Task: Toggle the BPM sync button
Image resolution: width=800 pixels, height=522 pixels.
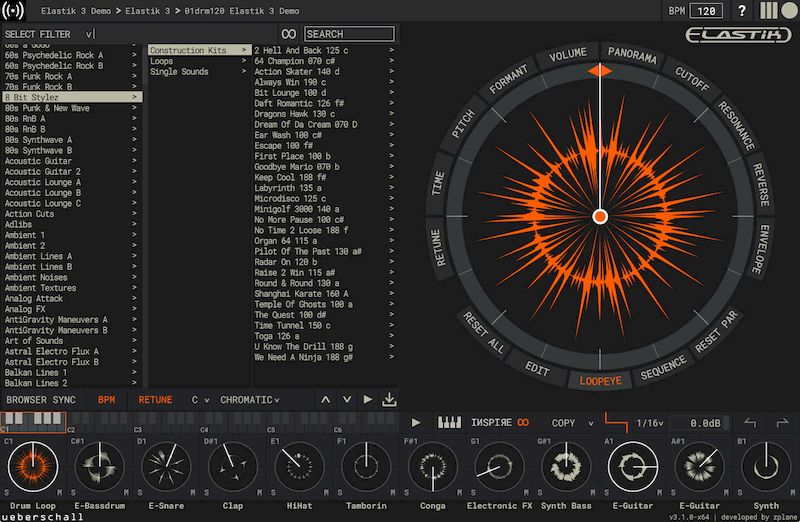Action: (106, 400)
